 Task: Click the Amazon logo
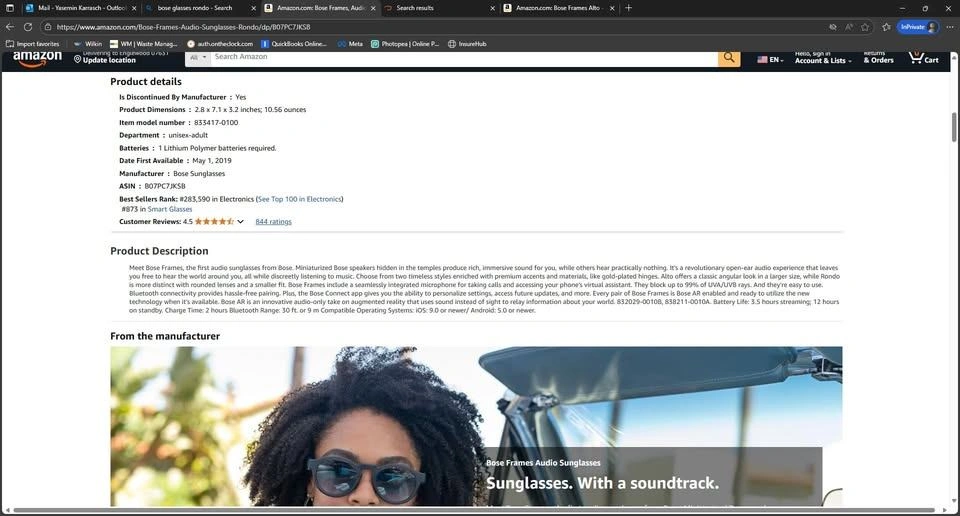pos(37,59)
